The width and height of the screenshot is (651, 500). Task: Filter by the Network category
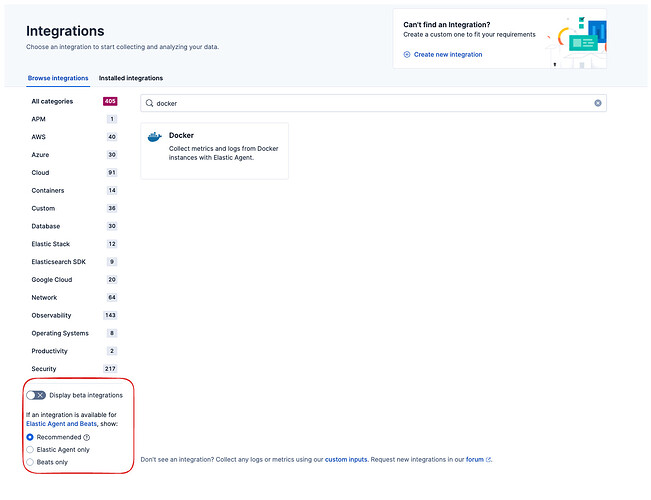coord(74,298)
